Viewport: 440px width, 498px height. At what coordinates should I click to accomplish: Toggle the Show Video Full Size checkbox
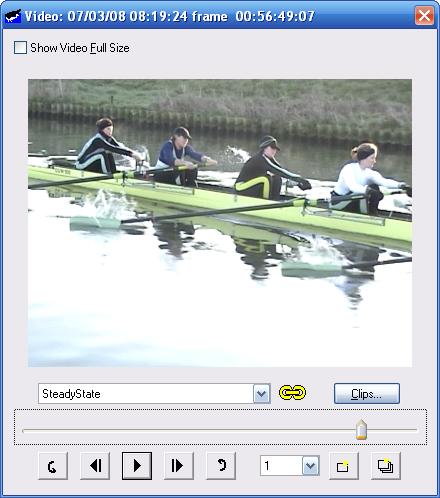(20, 48)
